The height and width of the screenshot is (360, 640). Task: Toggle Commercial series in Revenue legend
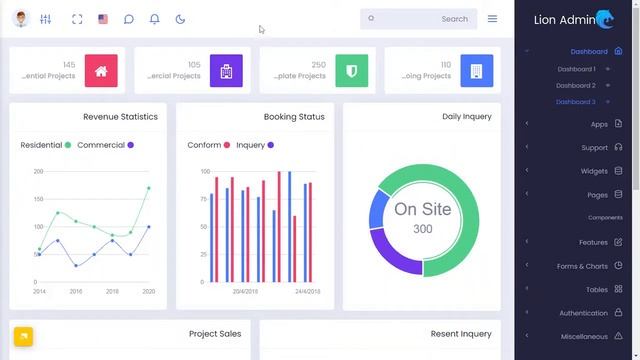click(105, 145)
